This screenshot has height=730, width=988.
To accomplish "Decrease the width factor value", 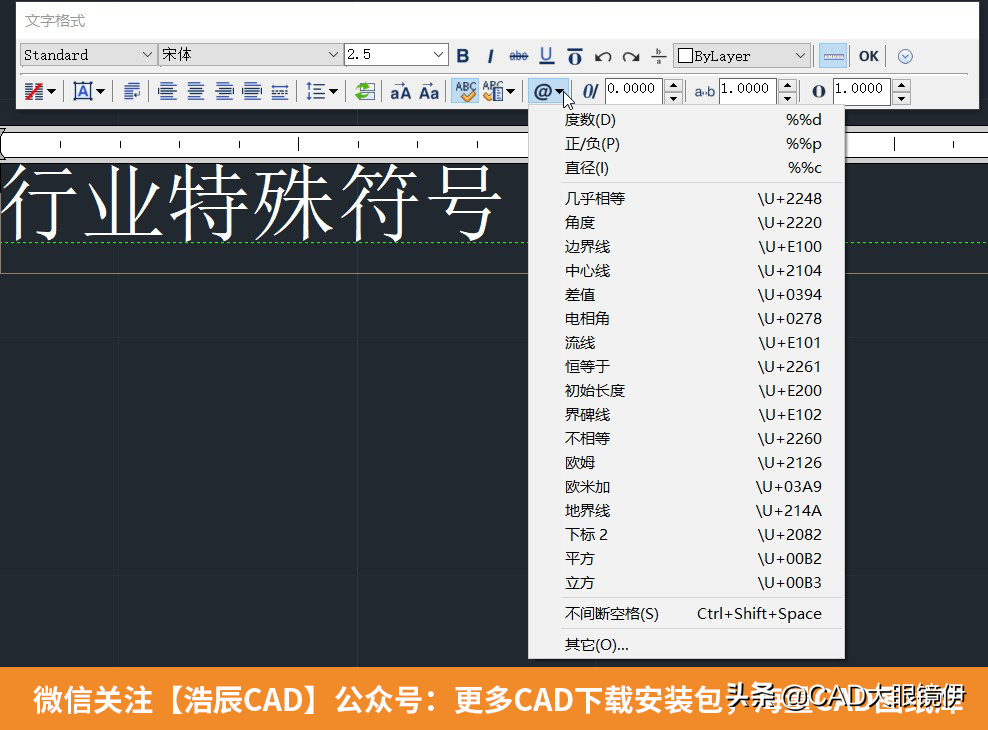I will pos(902,98).
